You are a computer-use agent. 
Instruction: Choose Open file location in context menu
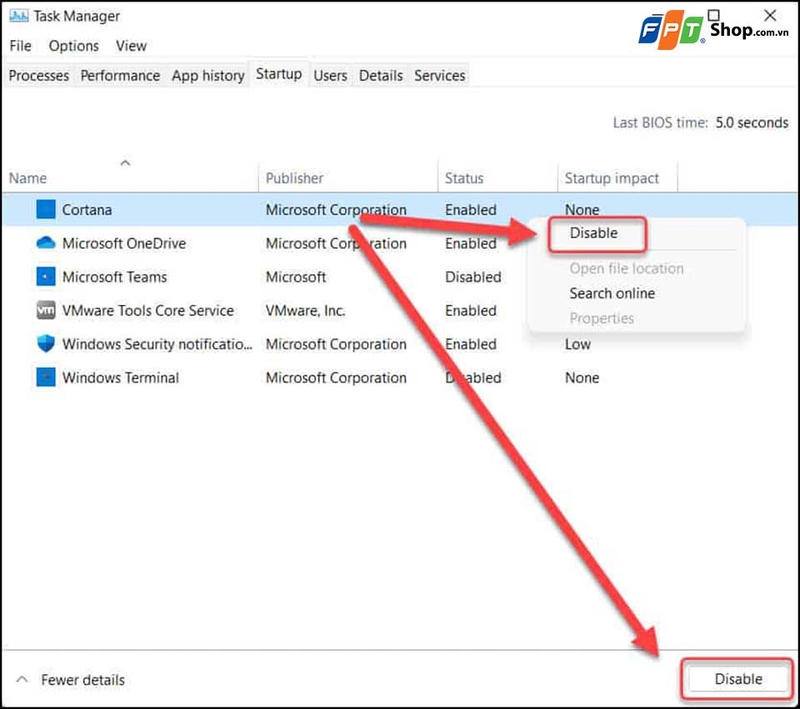627,268
